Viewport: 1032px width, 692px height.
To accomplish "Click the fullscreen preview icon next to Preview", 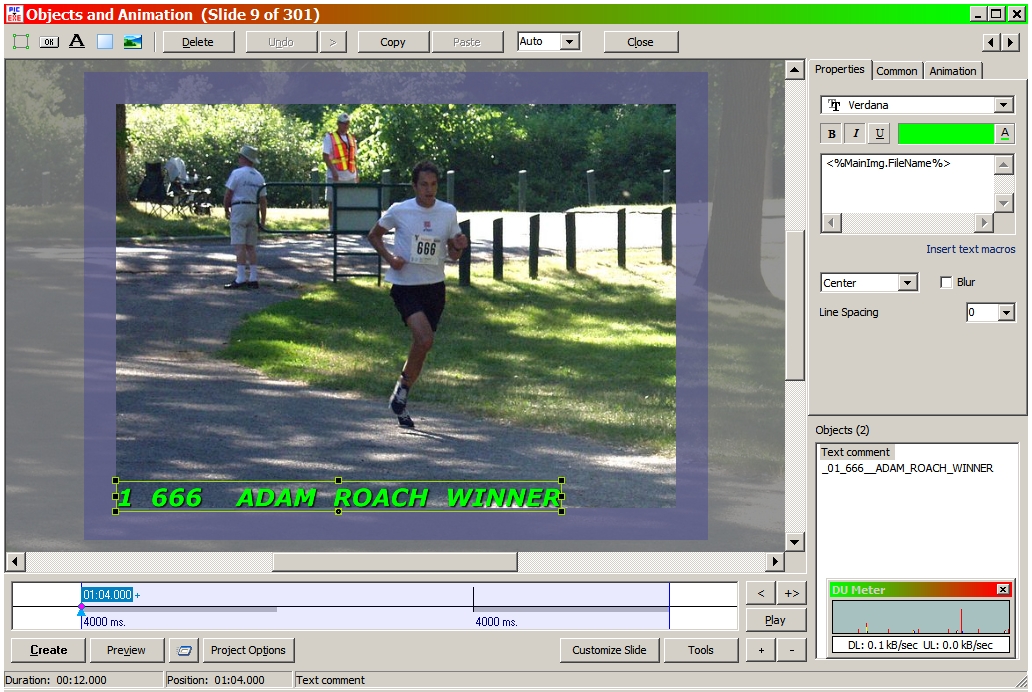I will click(184, 650).
